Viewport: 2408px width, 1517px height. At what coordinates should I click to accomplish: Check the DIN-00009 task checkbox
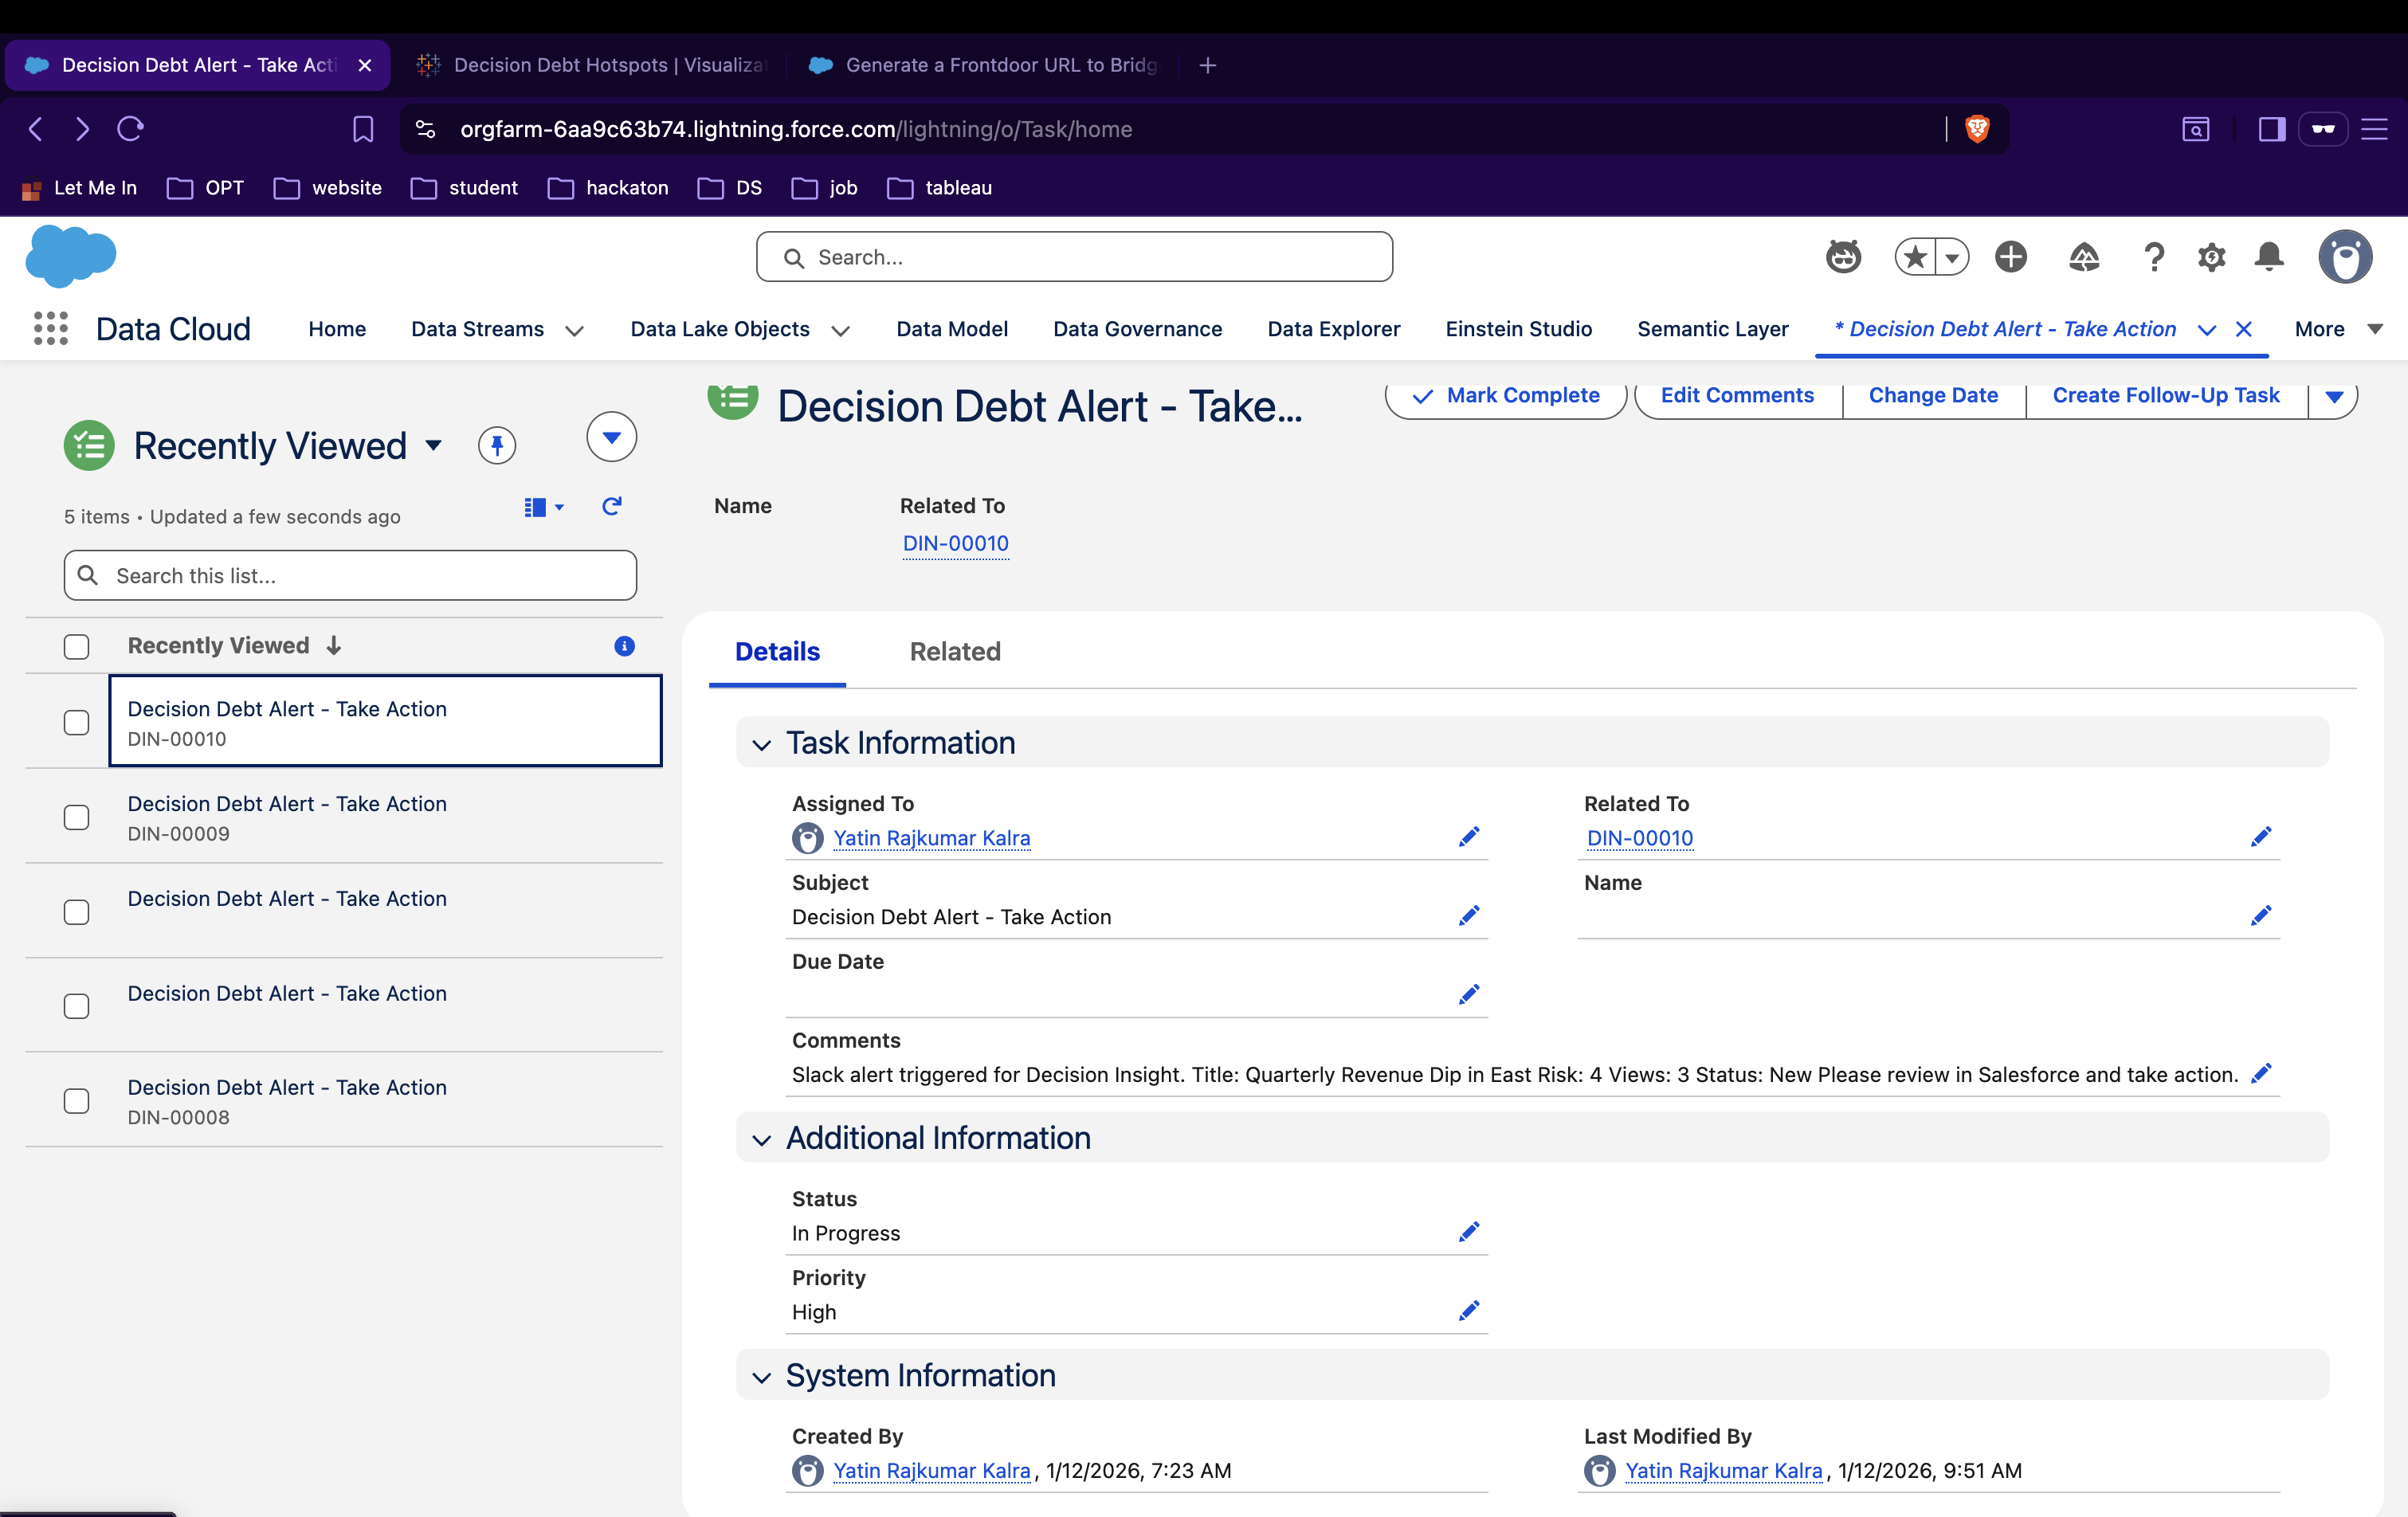click(76, 817)
